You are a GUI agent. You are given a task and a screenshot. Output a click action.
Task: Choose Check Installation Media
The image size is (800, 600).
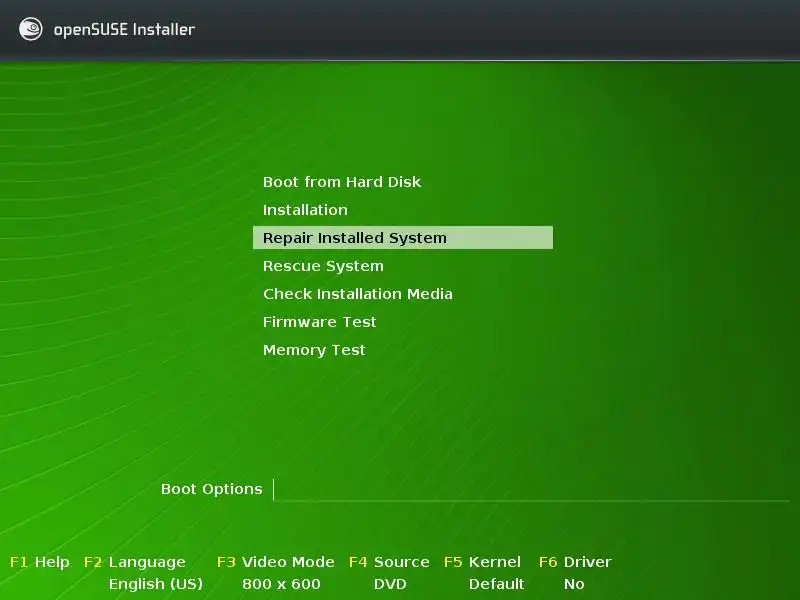click(358, 294)
